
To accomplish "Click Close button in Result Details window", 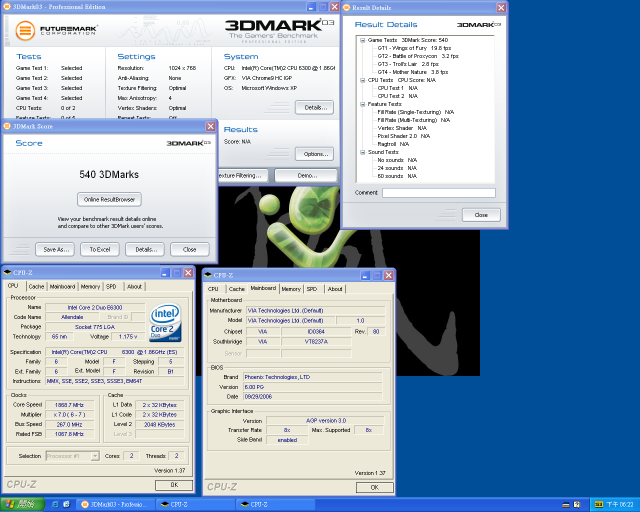I will click(481, 215).
